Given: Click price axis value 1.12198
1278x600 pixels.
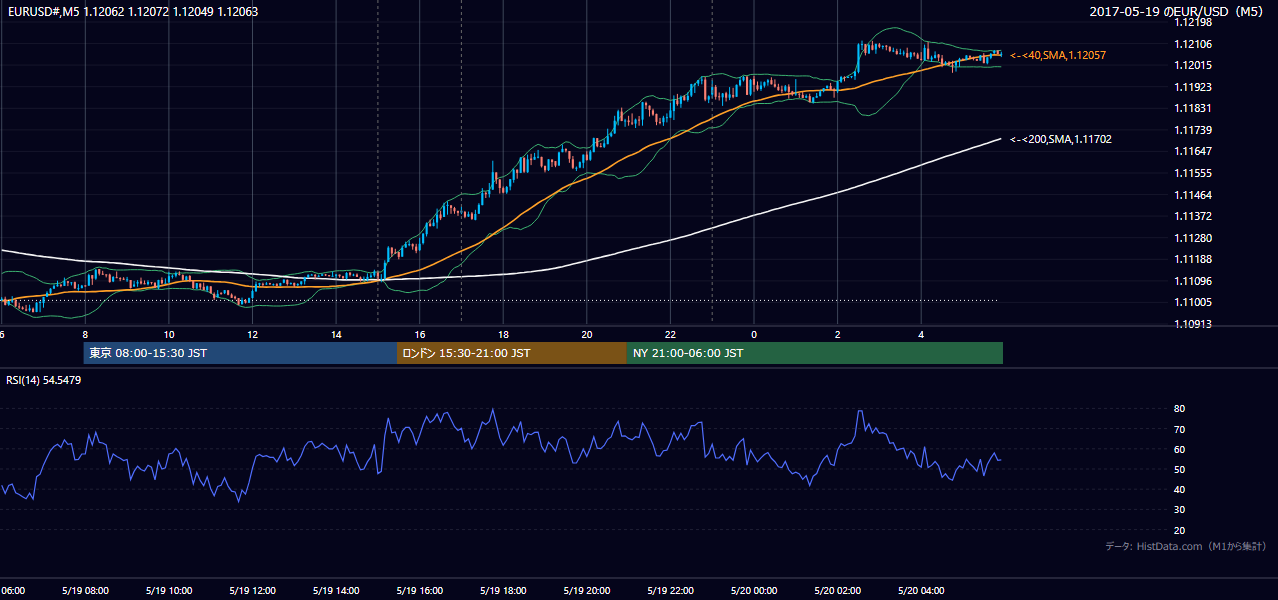Looking at the screenshot, I should click(1192, 22).
